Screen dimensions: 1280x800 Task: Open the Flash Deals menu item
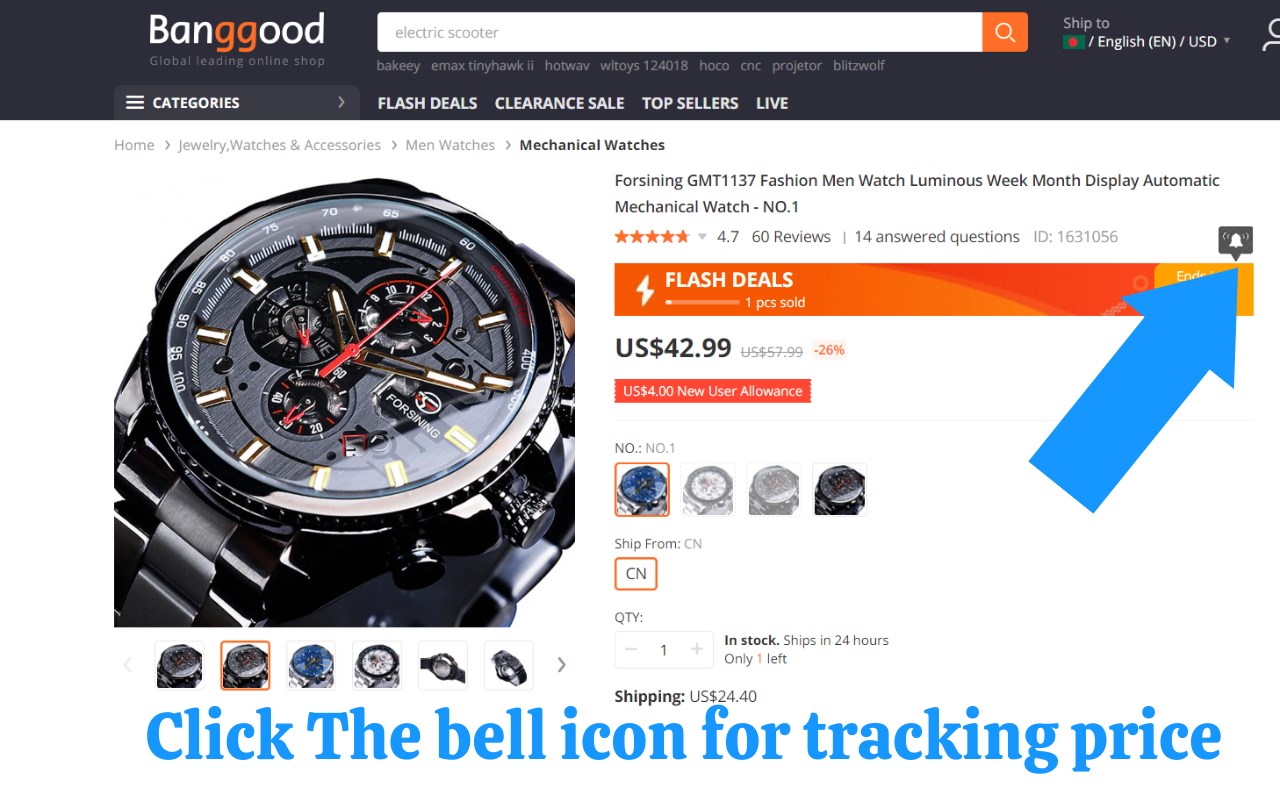427,103
